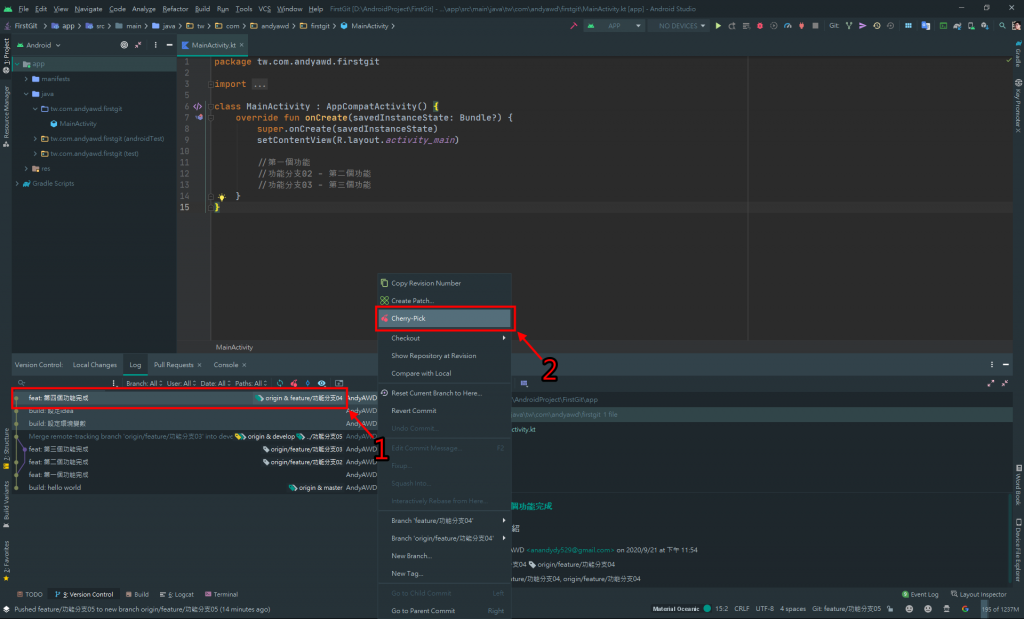Open the Event Log
Viewport: 1024px width, 619px height.
click(920, 594)
